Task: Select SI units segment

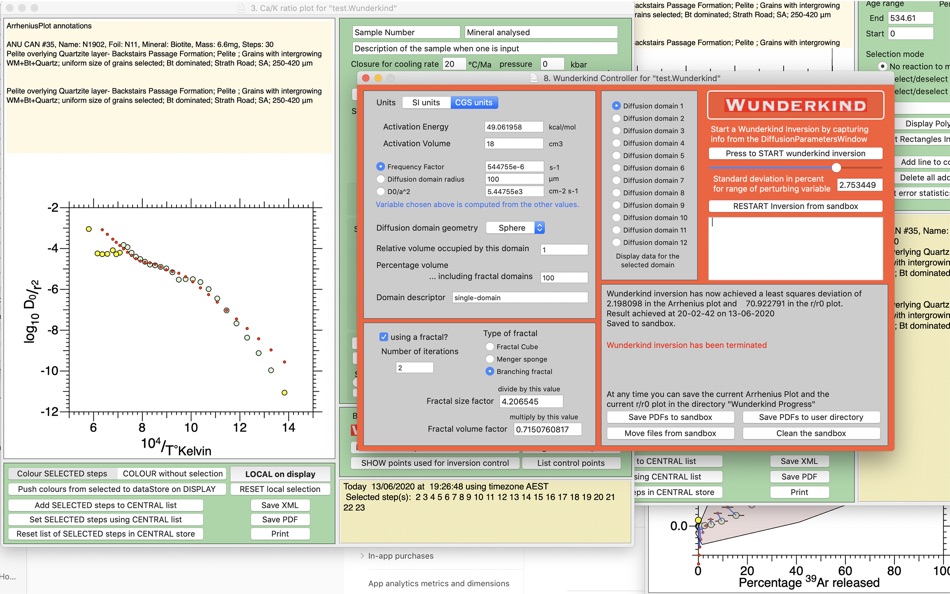Action: tap(426, 102)
